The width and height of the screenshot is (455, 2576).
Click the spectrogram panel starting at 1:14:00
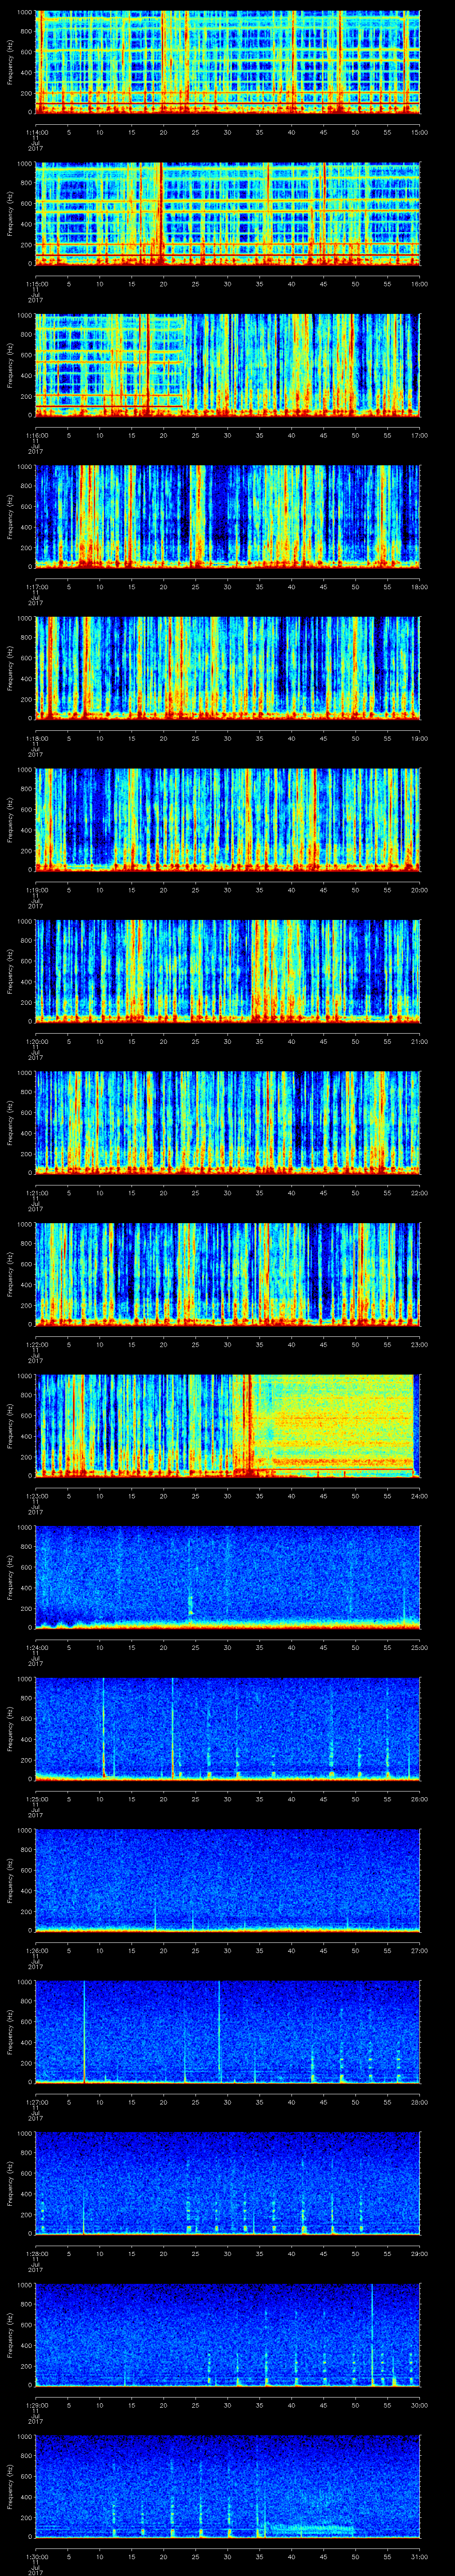click(x=228, y=62)
